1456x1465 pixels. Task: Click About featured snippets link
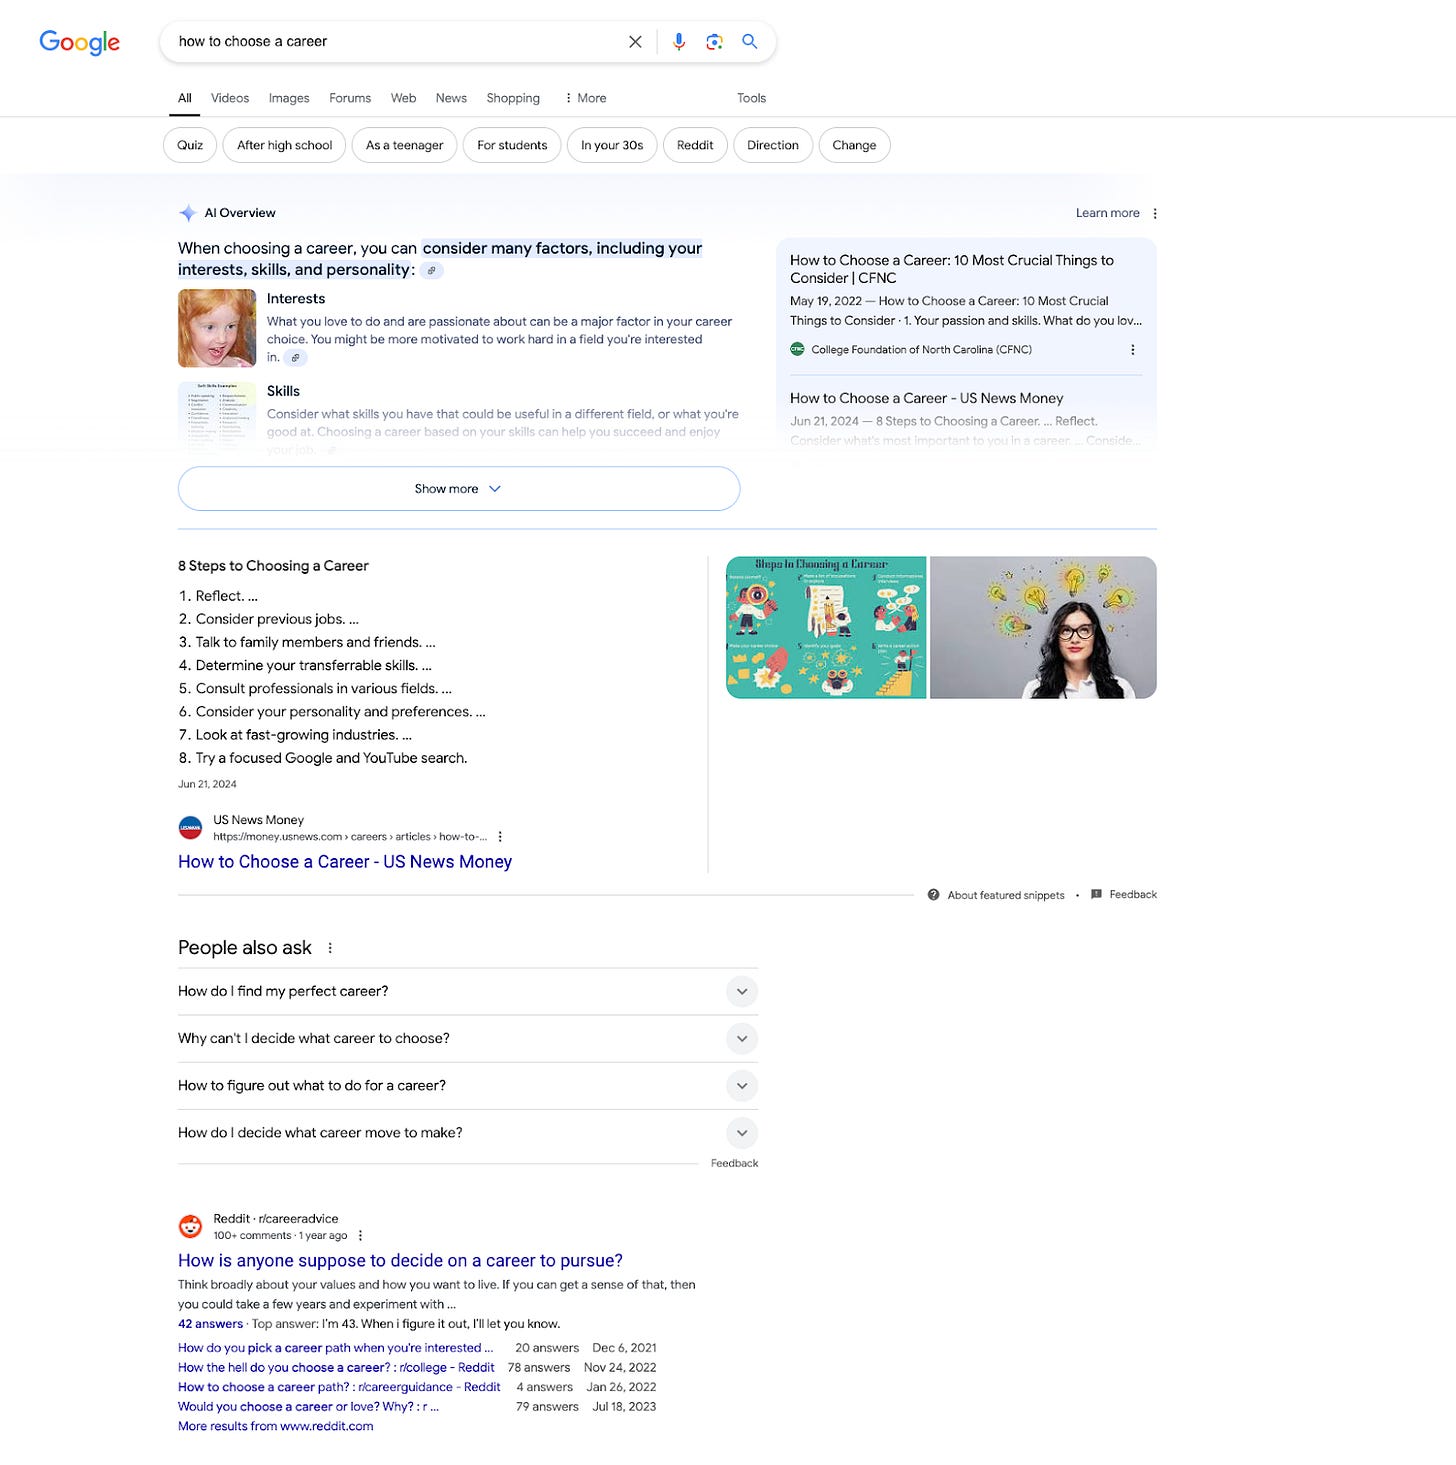pos(1006,895)
